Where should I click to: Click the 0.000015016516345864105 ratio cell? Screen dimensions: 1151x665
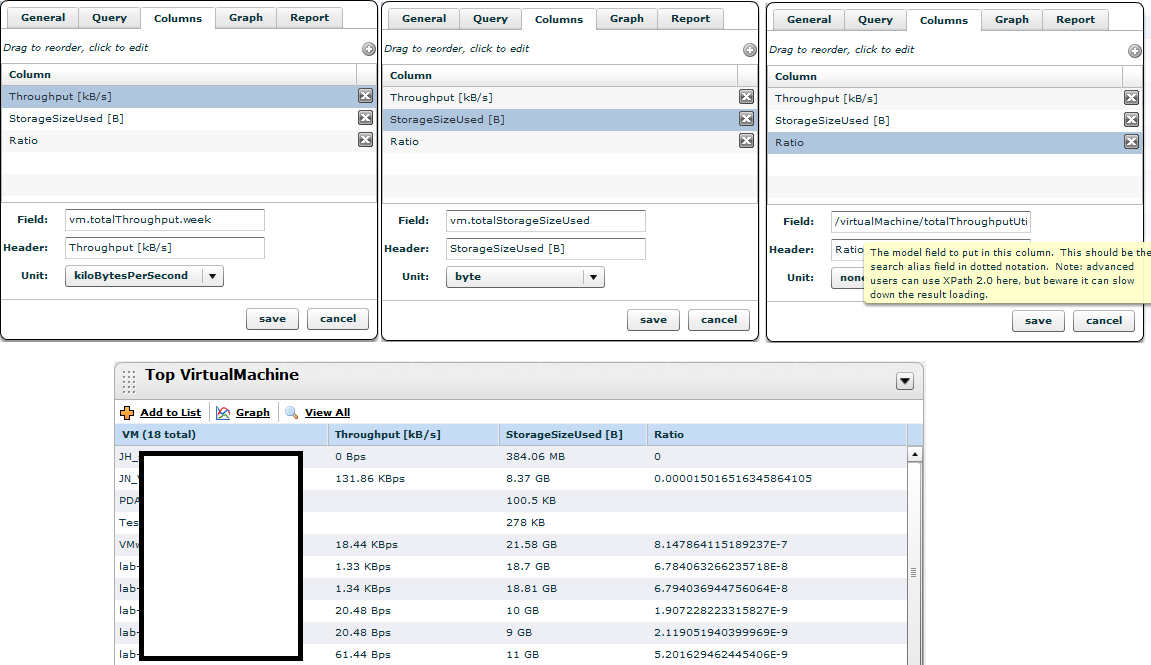(x=733, y=479)
